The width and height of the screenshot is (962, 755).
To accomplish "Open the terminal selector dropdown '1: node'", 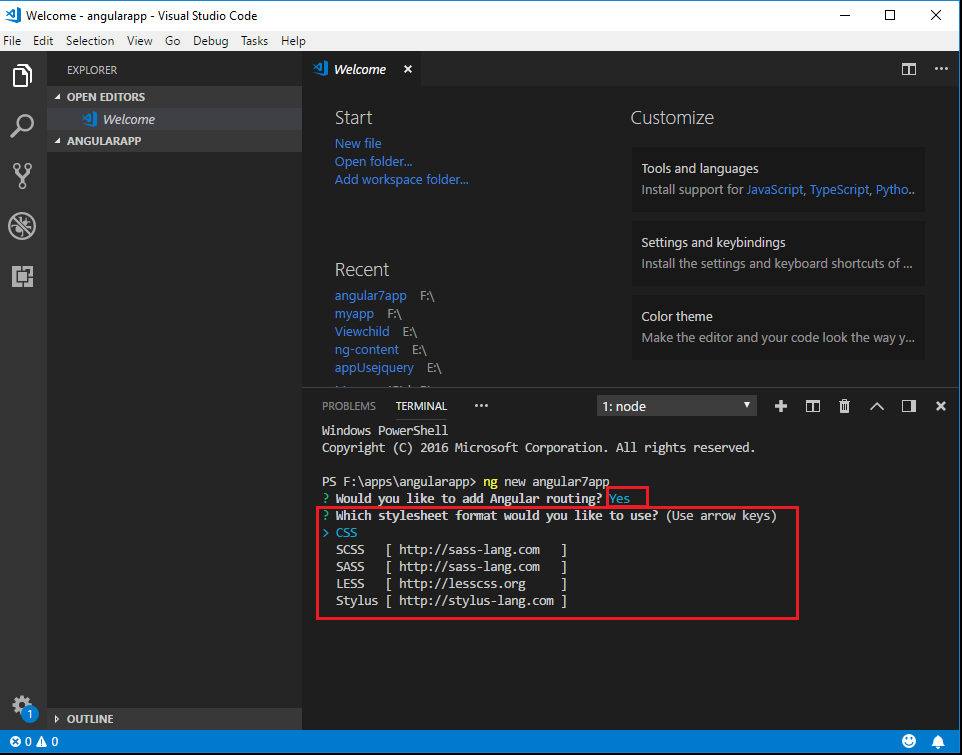I will tap(676, 406).
